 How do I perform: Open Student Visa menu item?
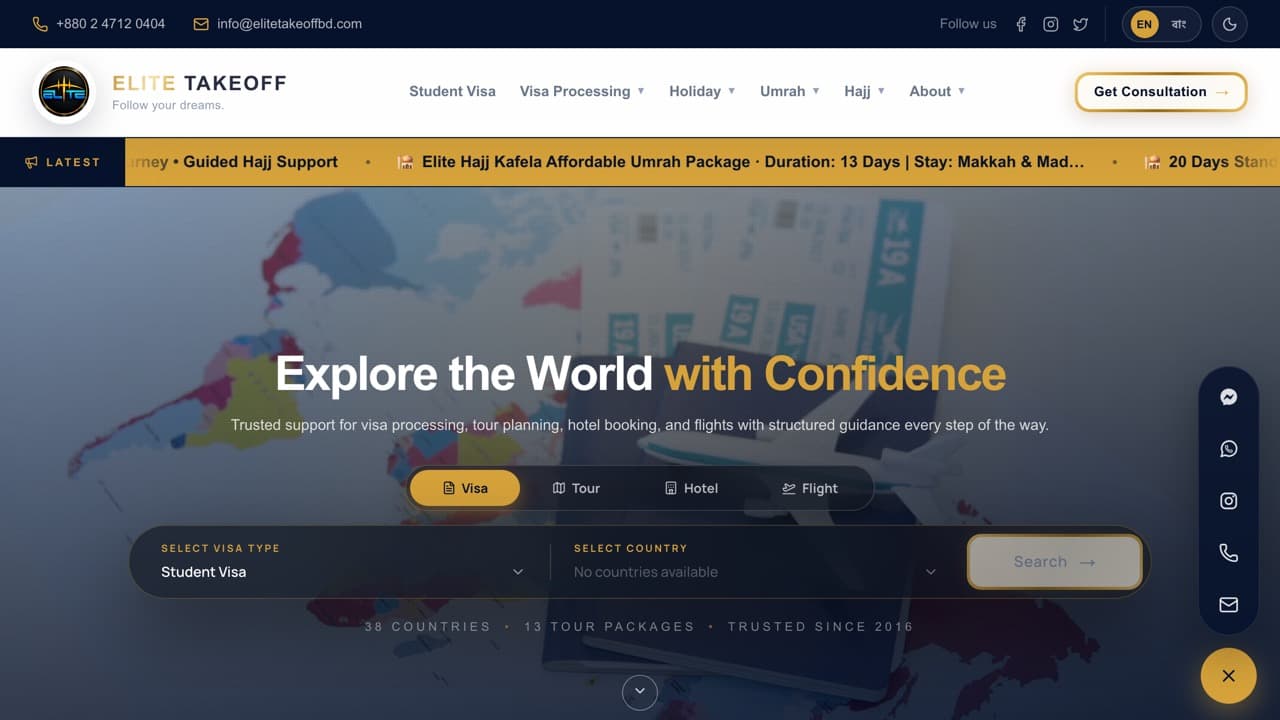click(452, 91)
